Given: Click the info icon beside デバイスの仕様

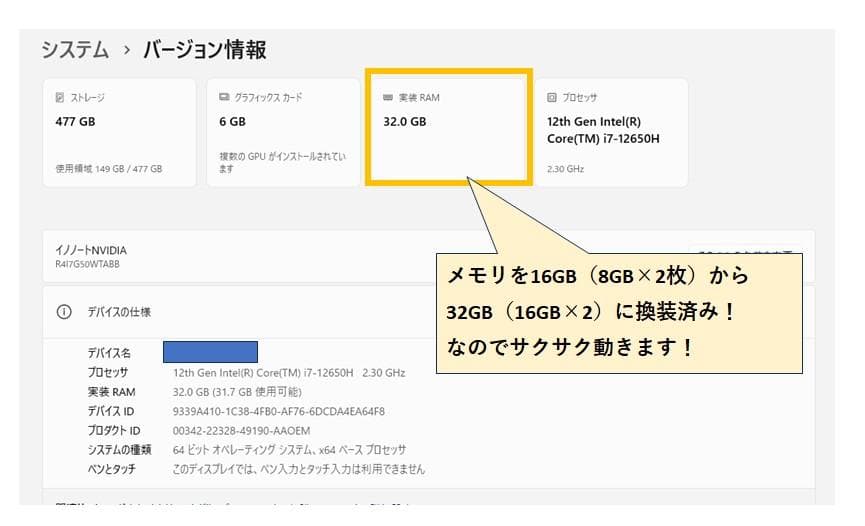Looking at the screenshot, I should (64, 312).
